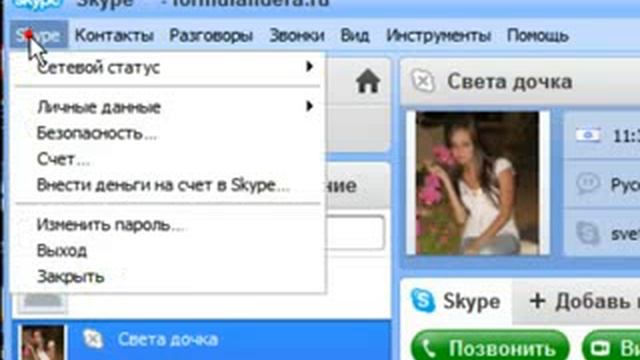This screenshot has width=640, height=360.
Task: Click the Skype name icon in profile
Action: tap(588, 233)
